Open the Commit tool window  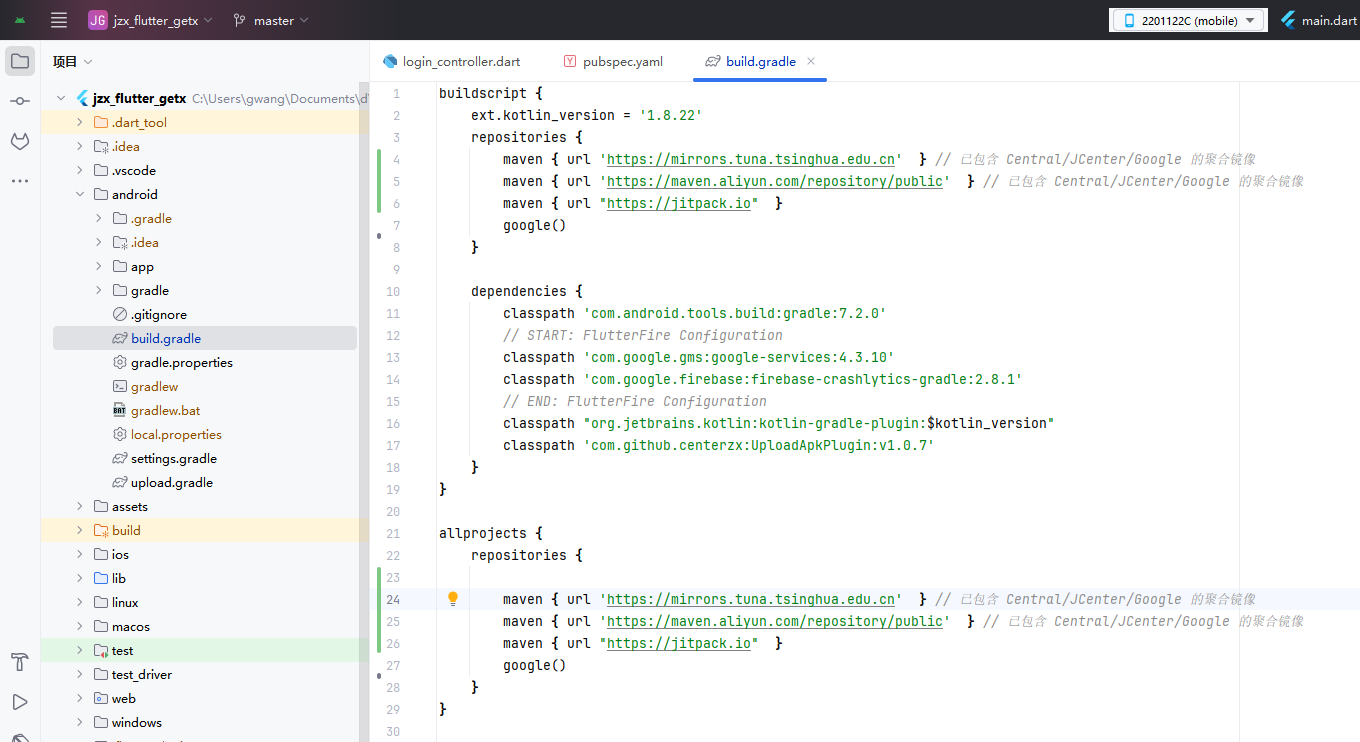(19, 101)
